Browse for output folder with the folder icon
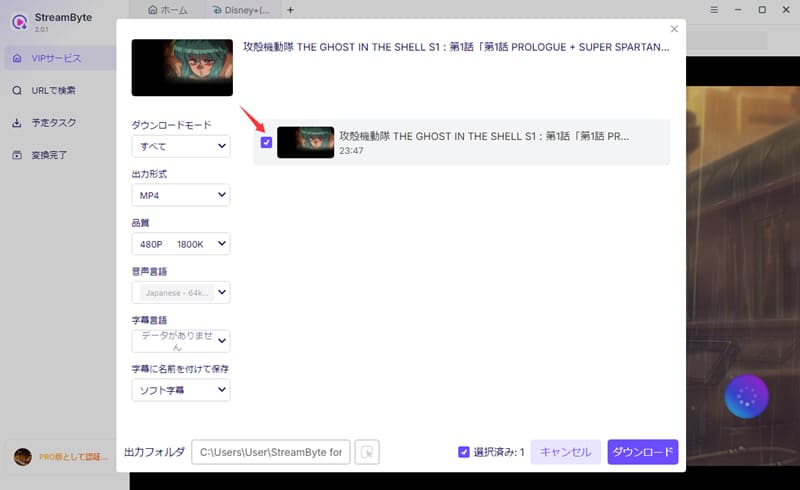The width and height of the screenshot is (800, 490). (366, 452)
